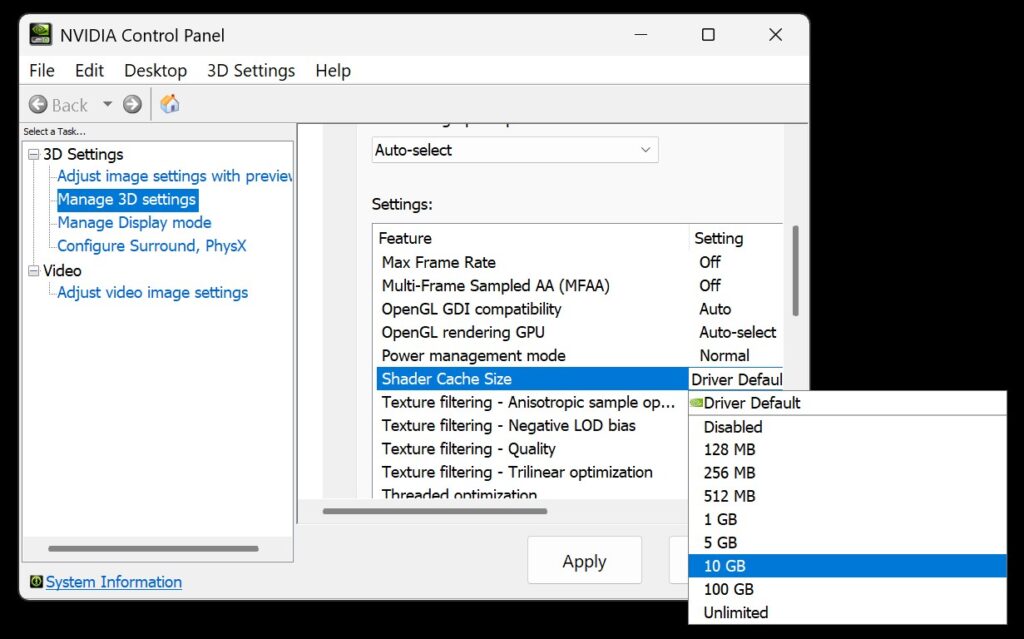Select Texture filtering - Trilinear optimization row
This screenshot has width=1024, height=639.
tap(532, 472)
